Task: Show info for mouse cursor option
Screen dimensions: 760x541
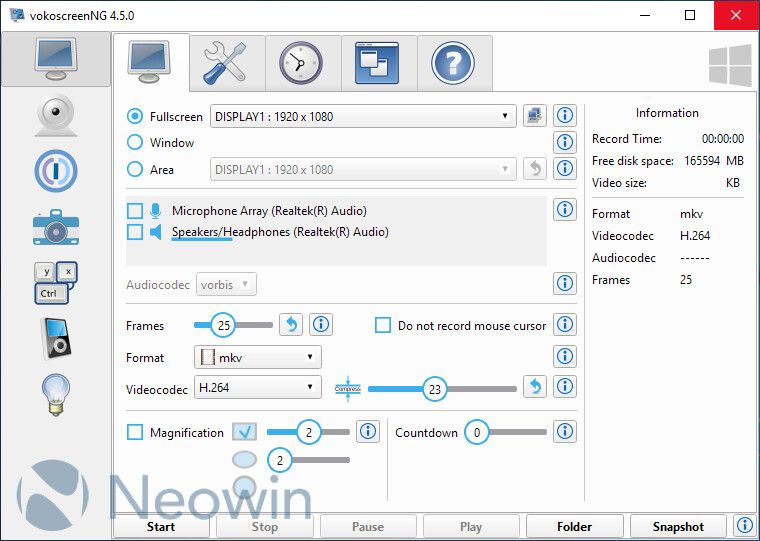Action: (565, 325)
